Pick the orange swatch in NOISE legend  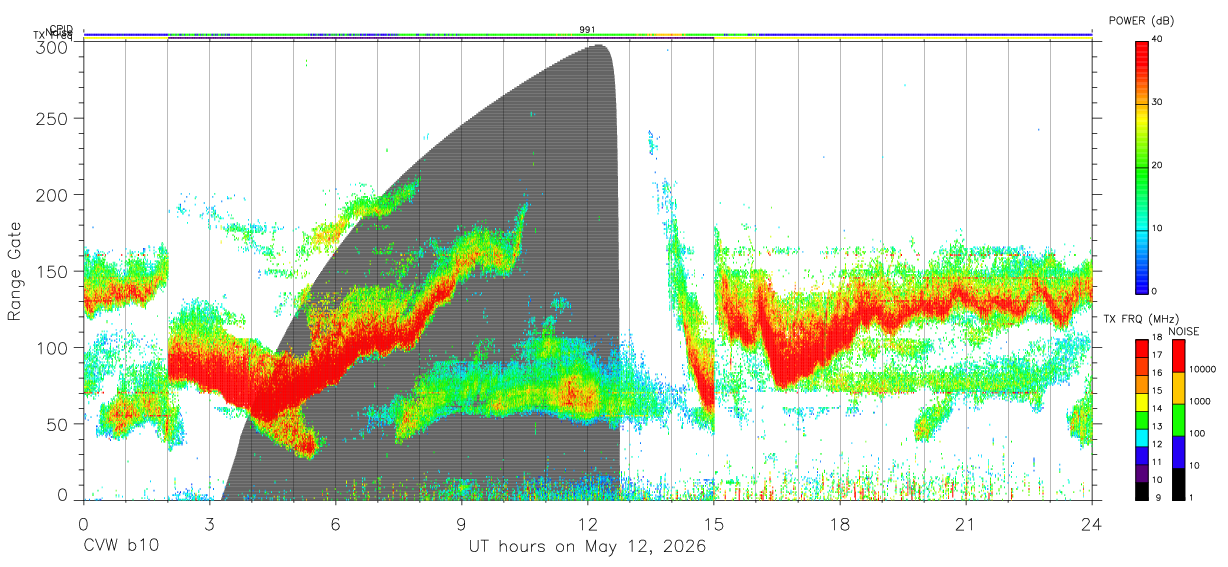click(x=1178, y=388)
